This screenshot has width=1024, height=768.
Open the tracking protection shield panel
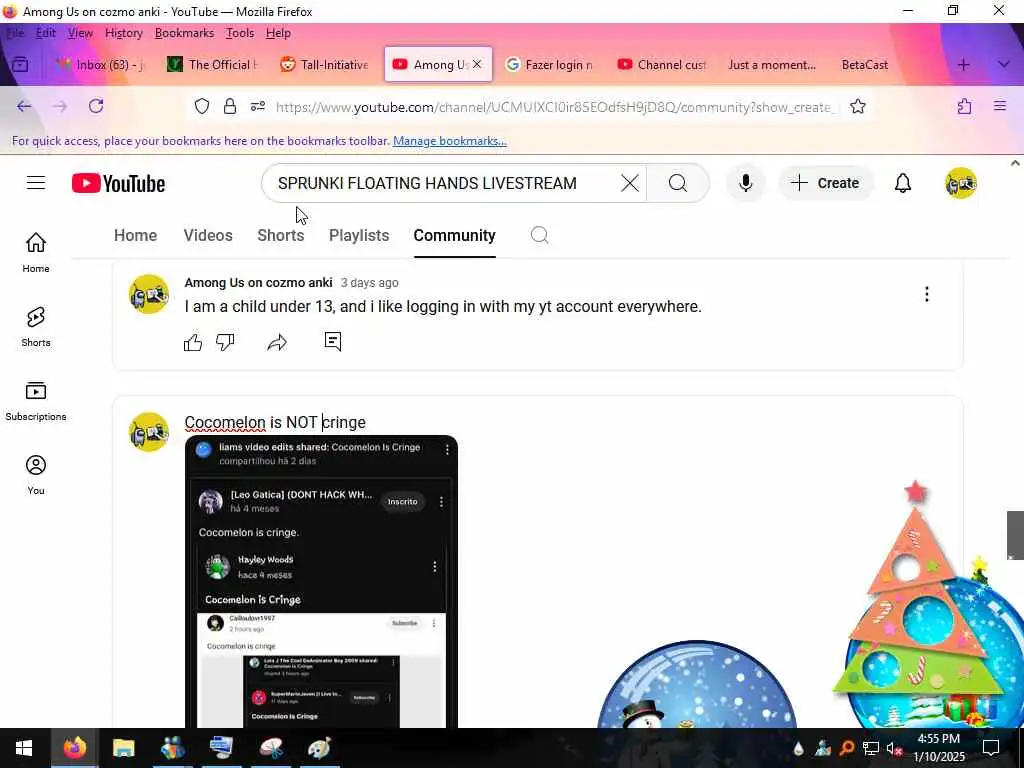(202, 106)
